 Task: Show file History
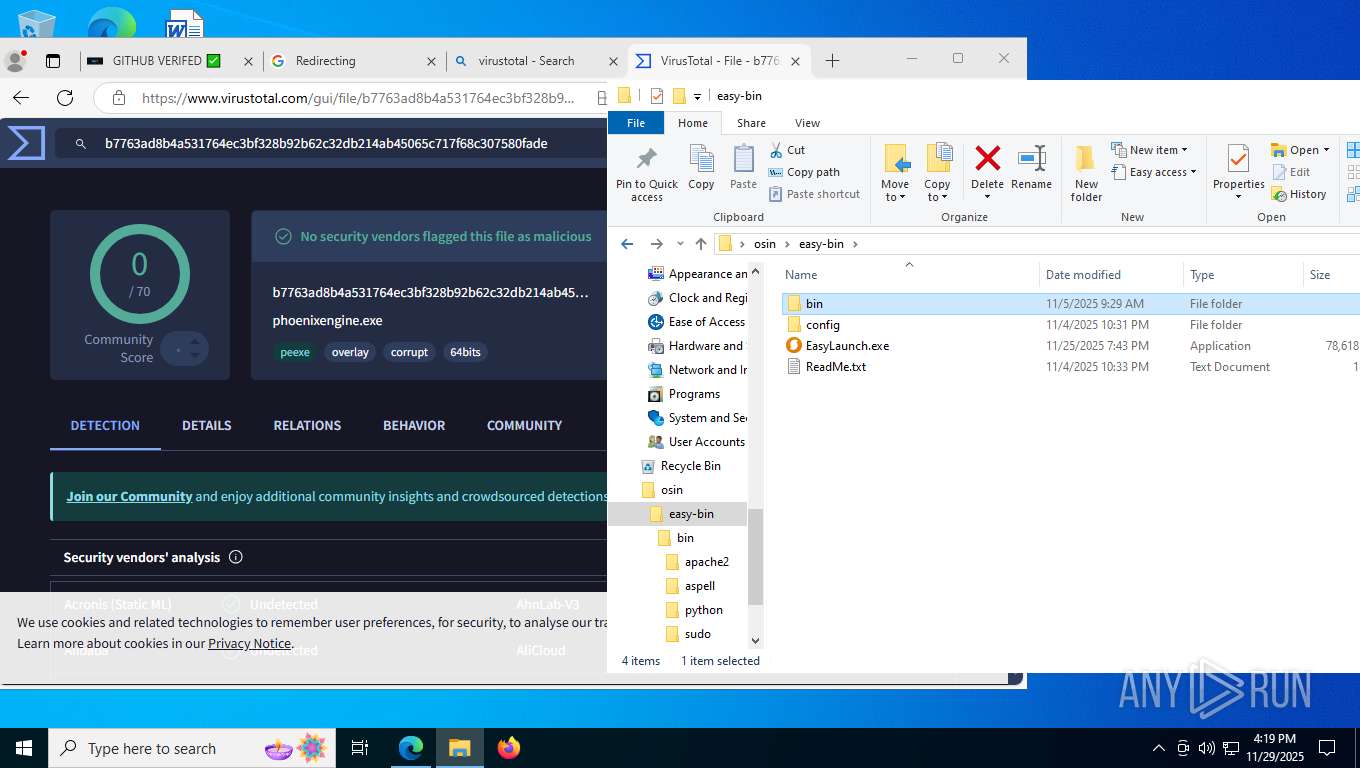point(1299,194)
